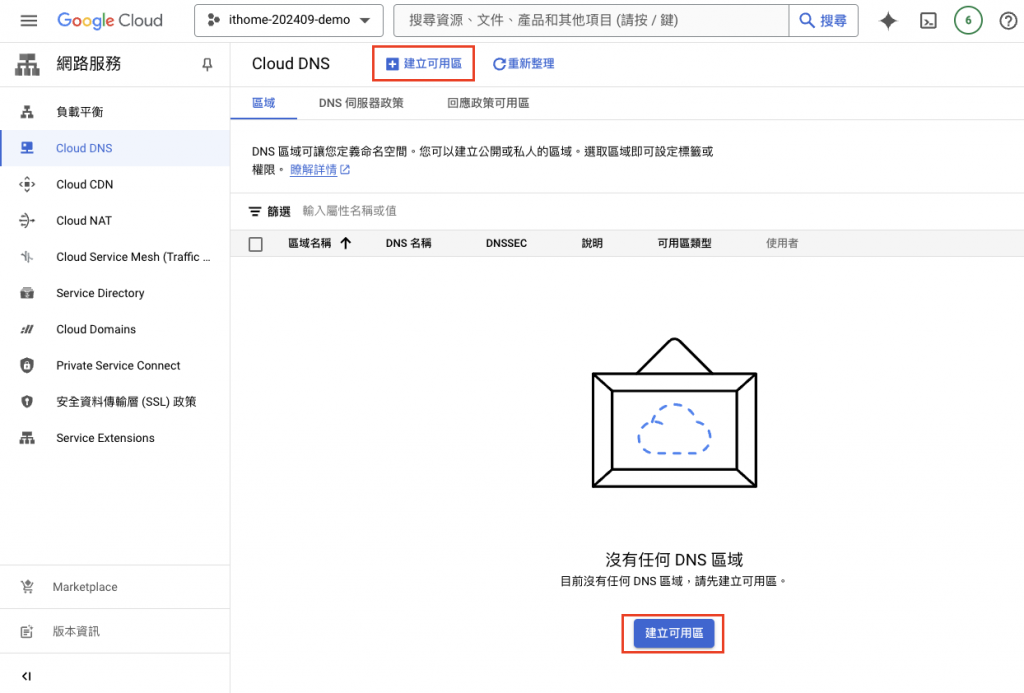Open Private Service Connect in sidebar
Screen dimensions: 1024x693
(118, 366)
